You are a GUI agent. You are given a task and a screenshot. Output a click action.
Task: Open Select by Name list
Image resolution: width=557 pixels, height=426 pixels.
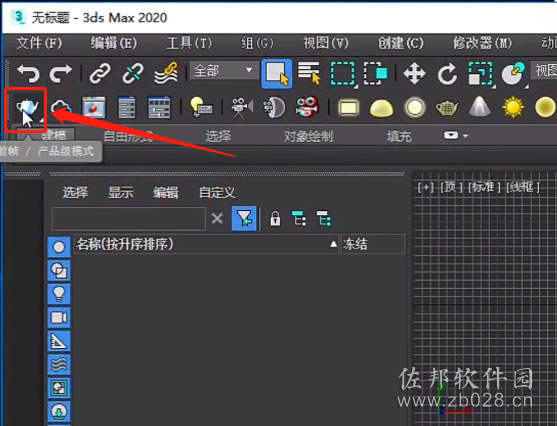309,73
